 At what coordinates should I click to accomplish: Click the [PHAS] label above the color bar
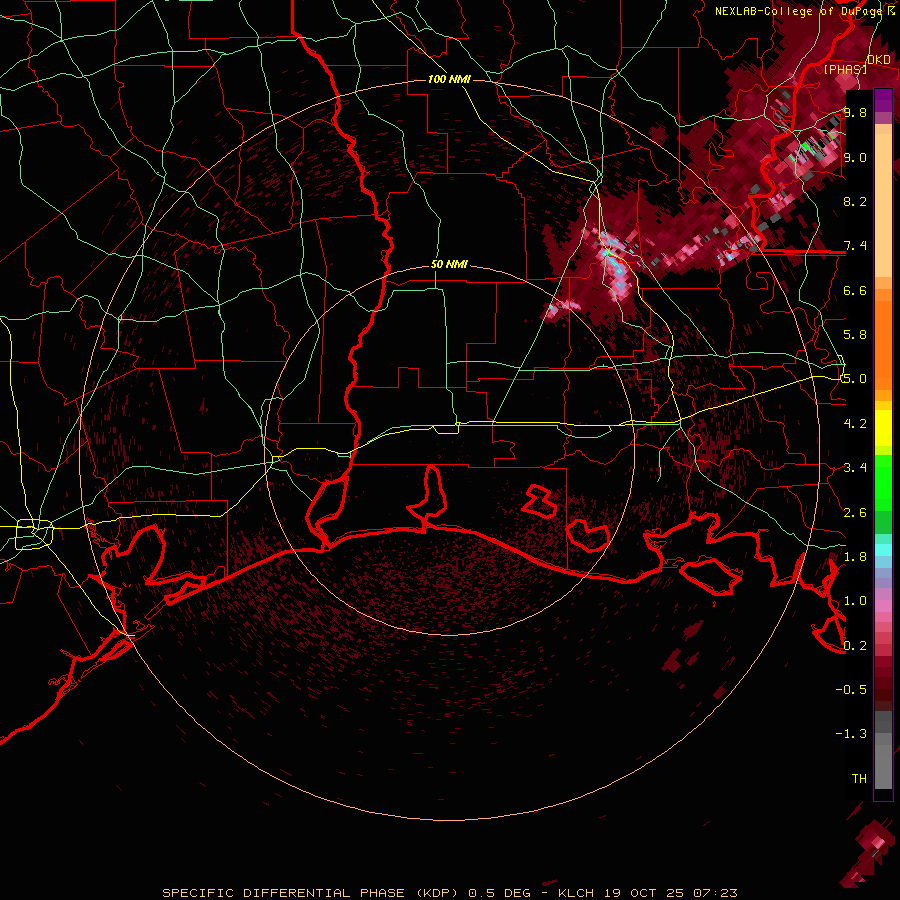pos(845,69)
